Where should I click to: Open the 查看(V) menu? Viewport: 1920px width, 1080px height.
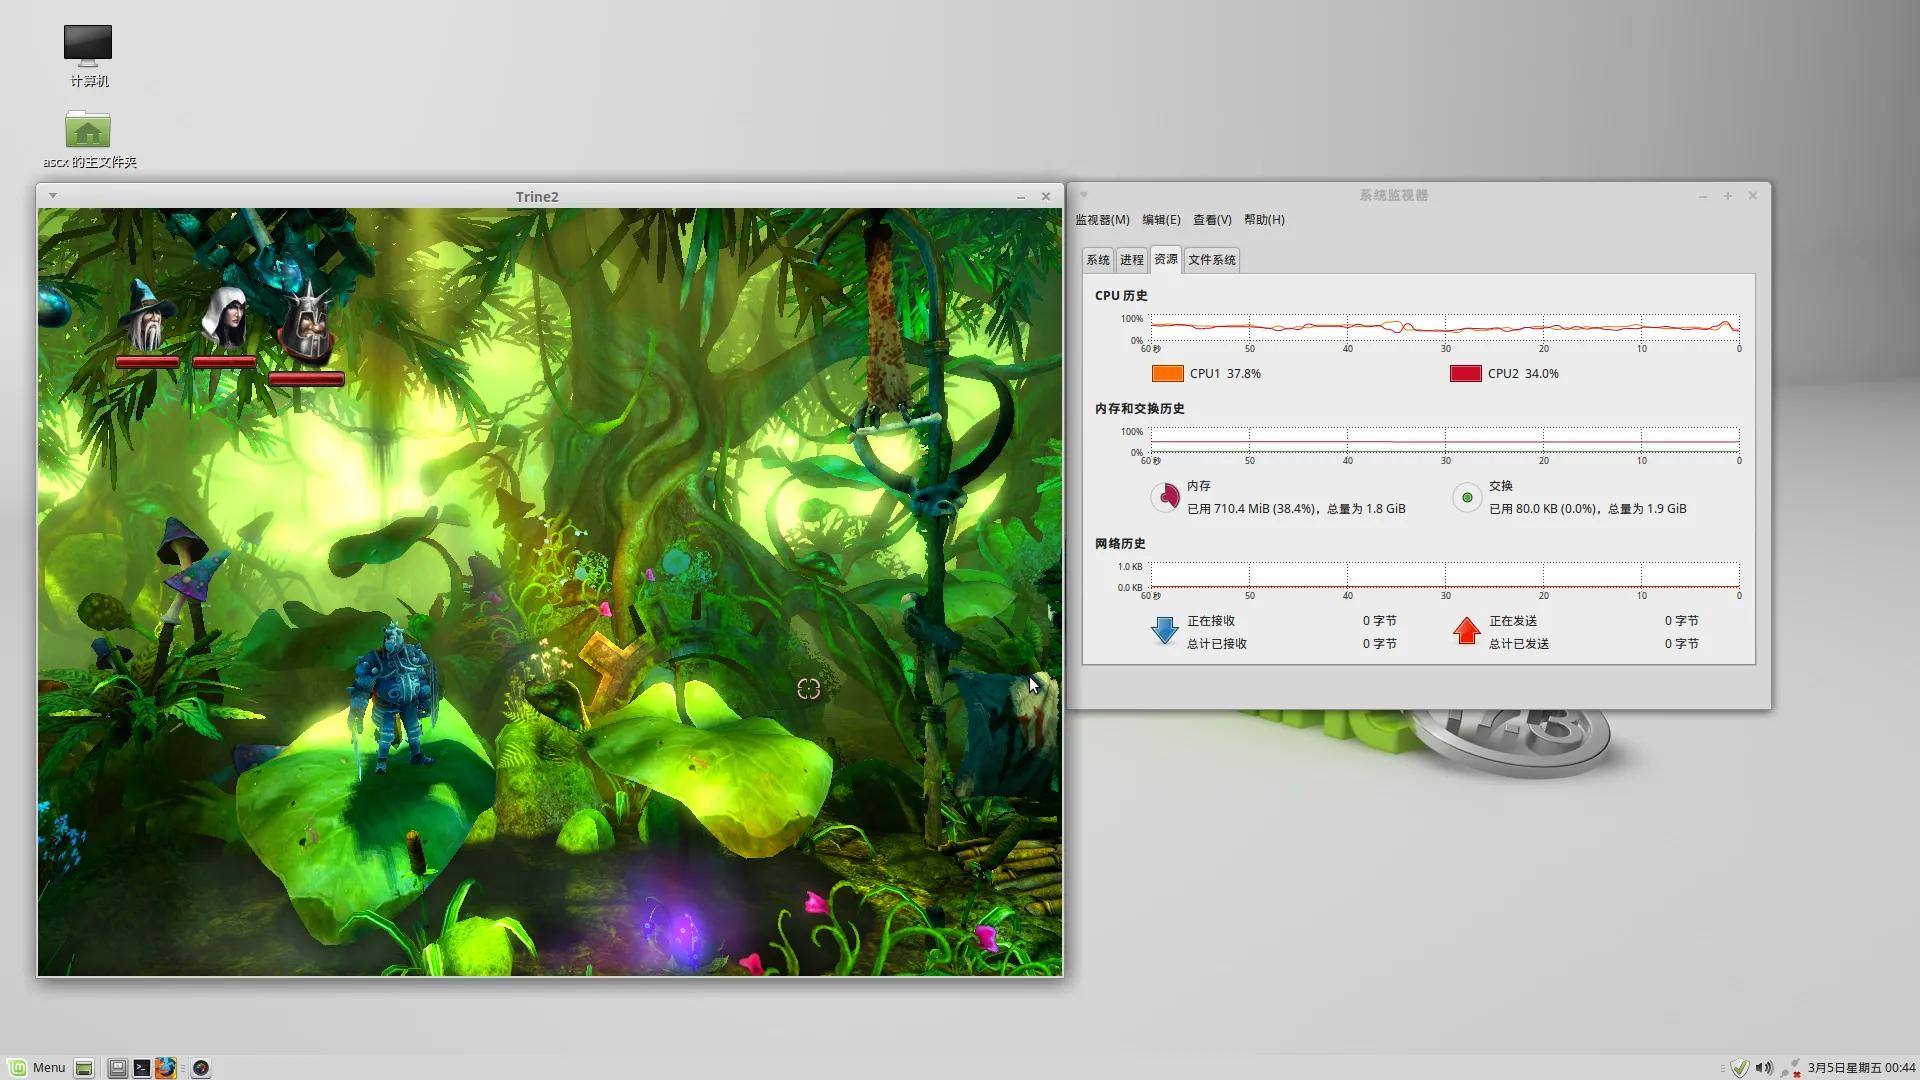coord(1212,220)
